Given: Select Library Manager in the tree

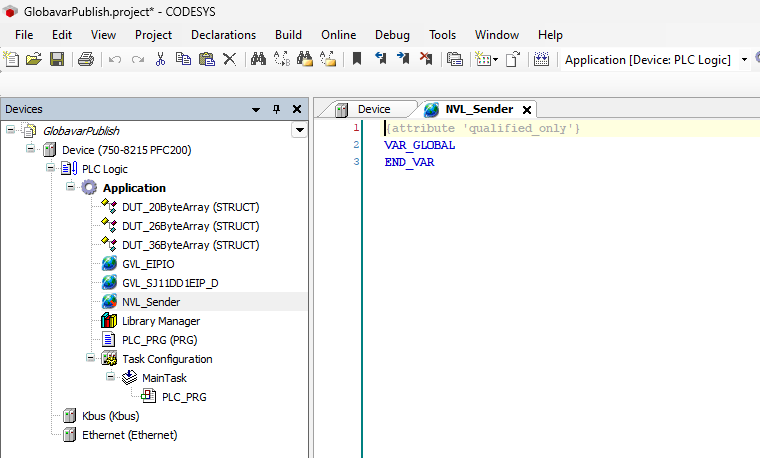Looking at the screenshot, I should click(x=161, y=321).
